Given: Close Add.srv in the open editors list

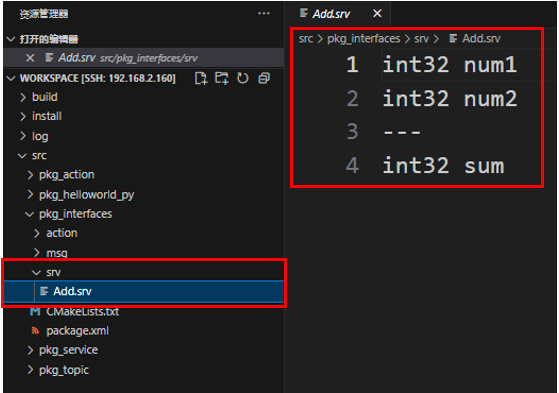Looking at the screenshot, I should 30,58.
